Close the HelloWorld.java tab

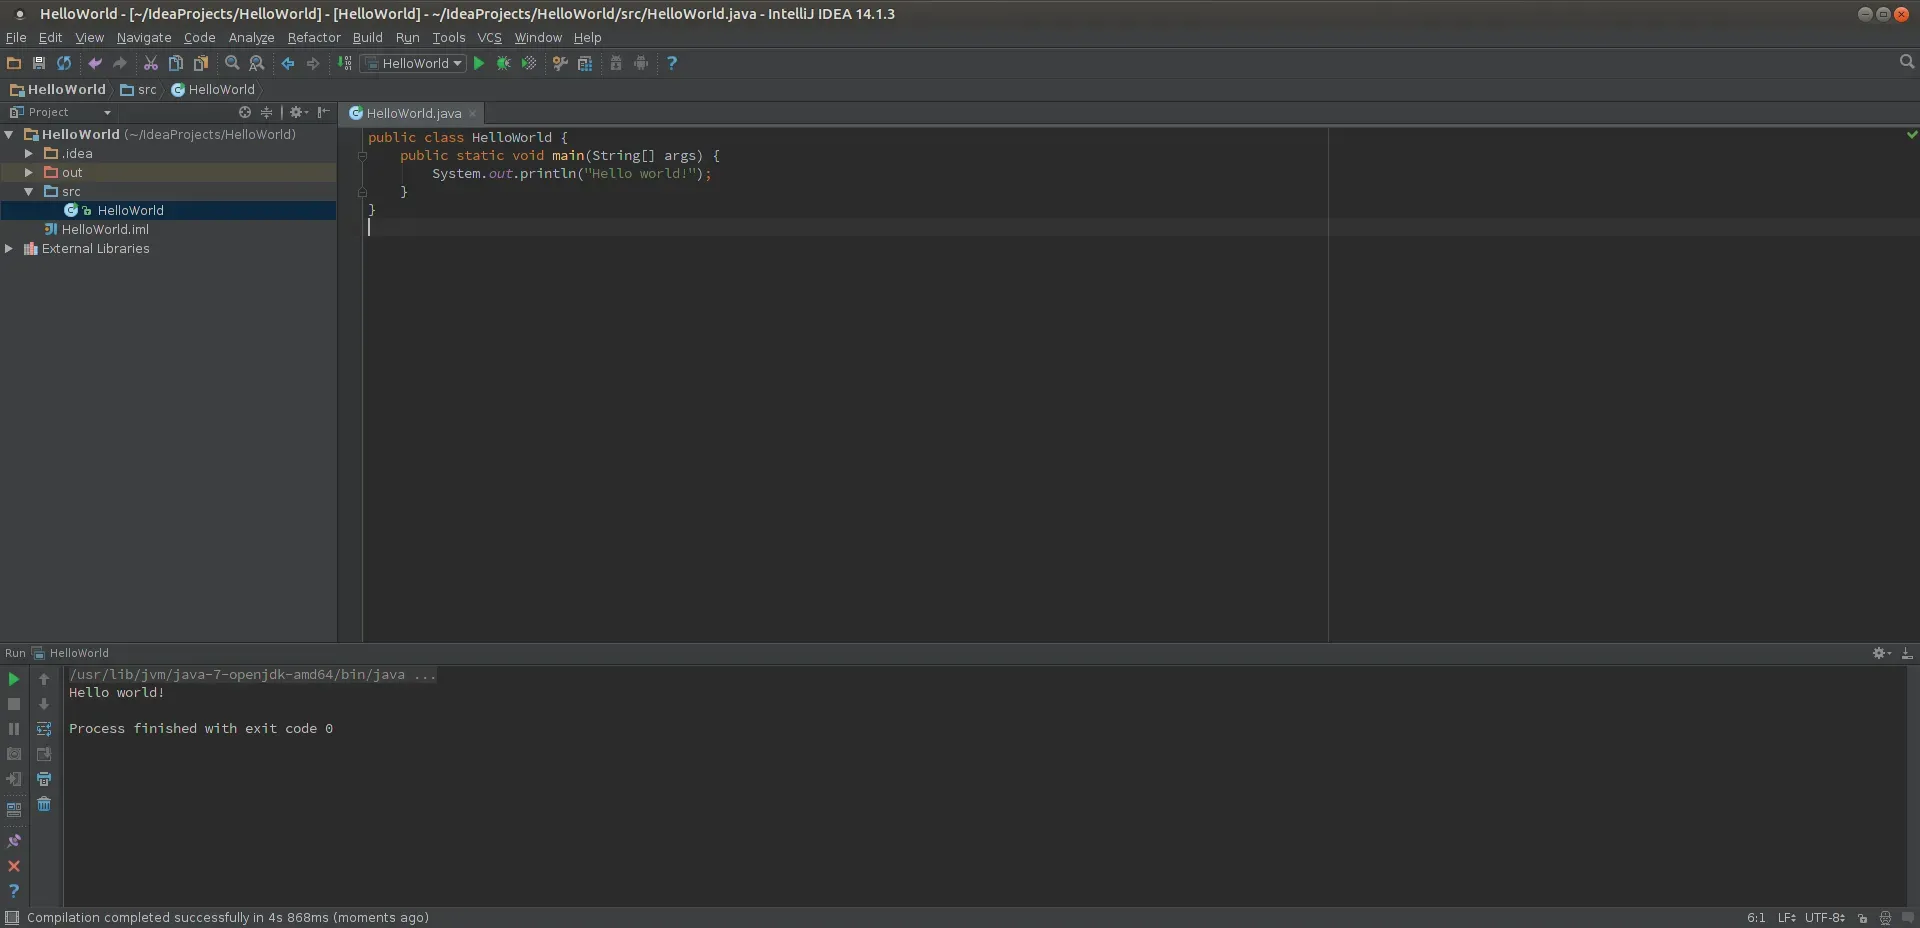(473, 114)
